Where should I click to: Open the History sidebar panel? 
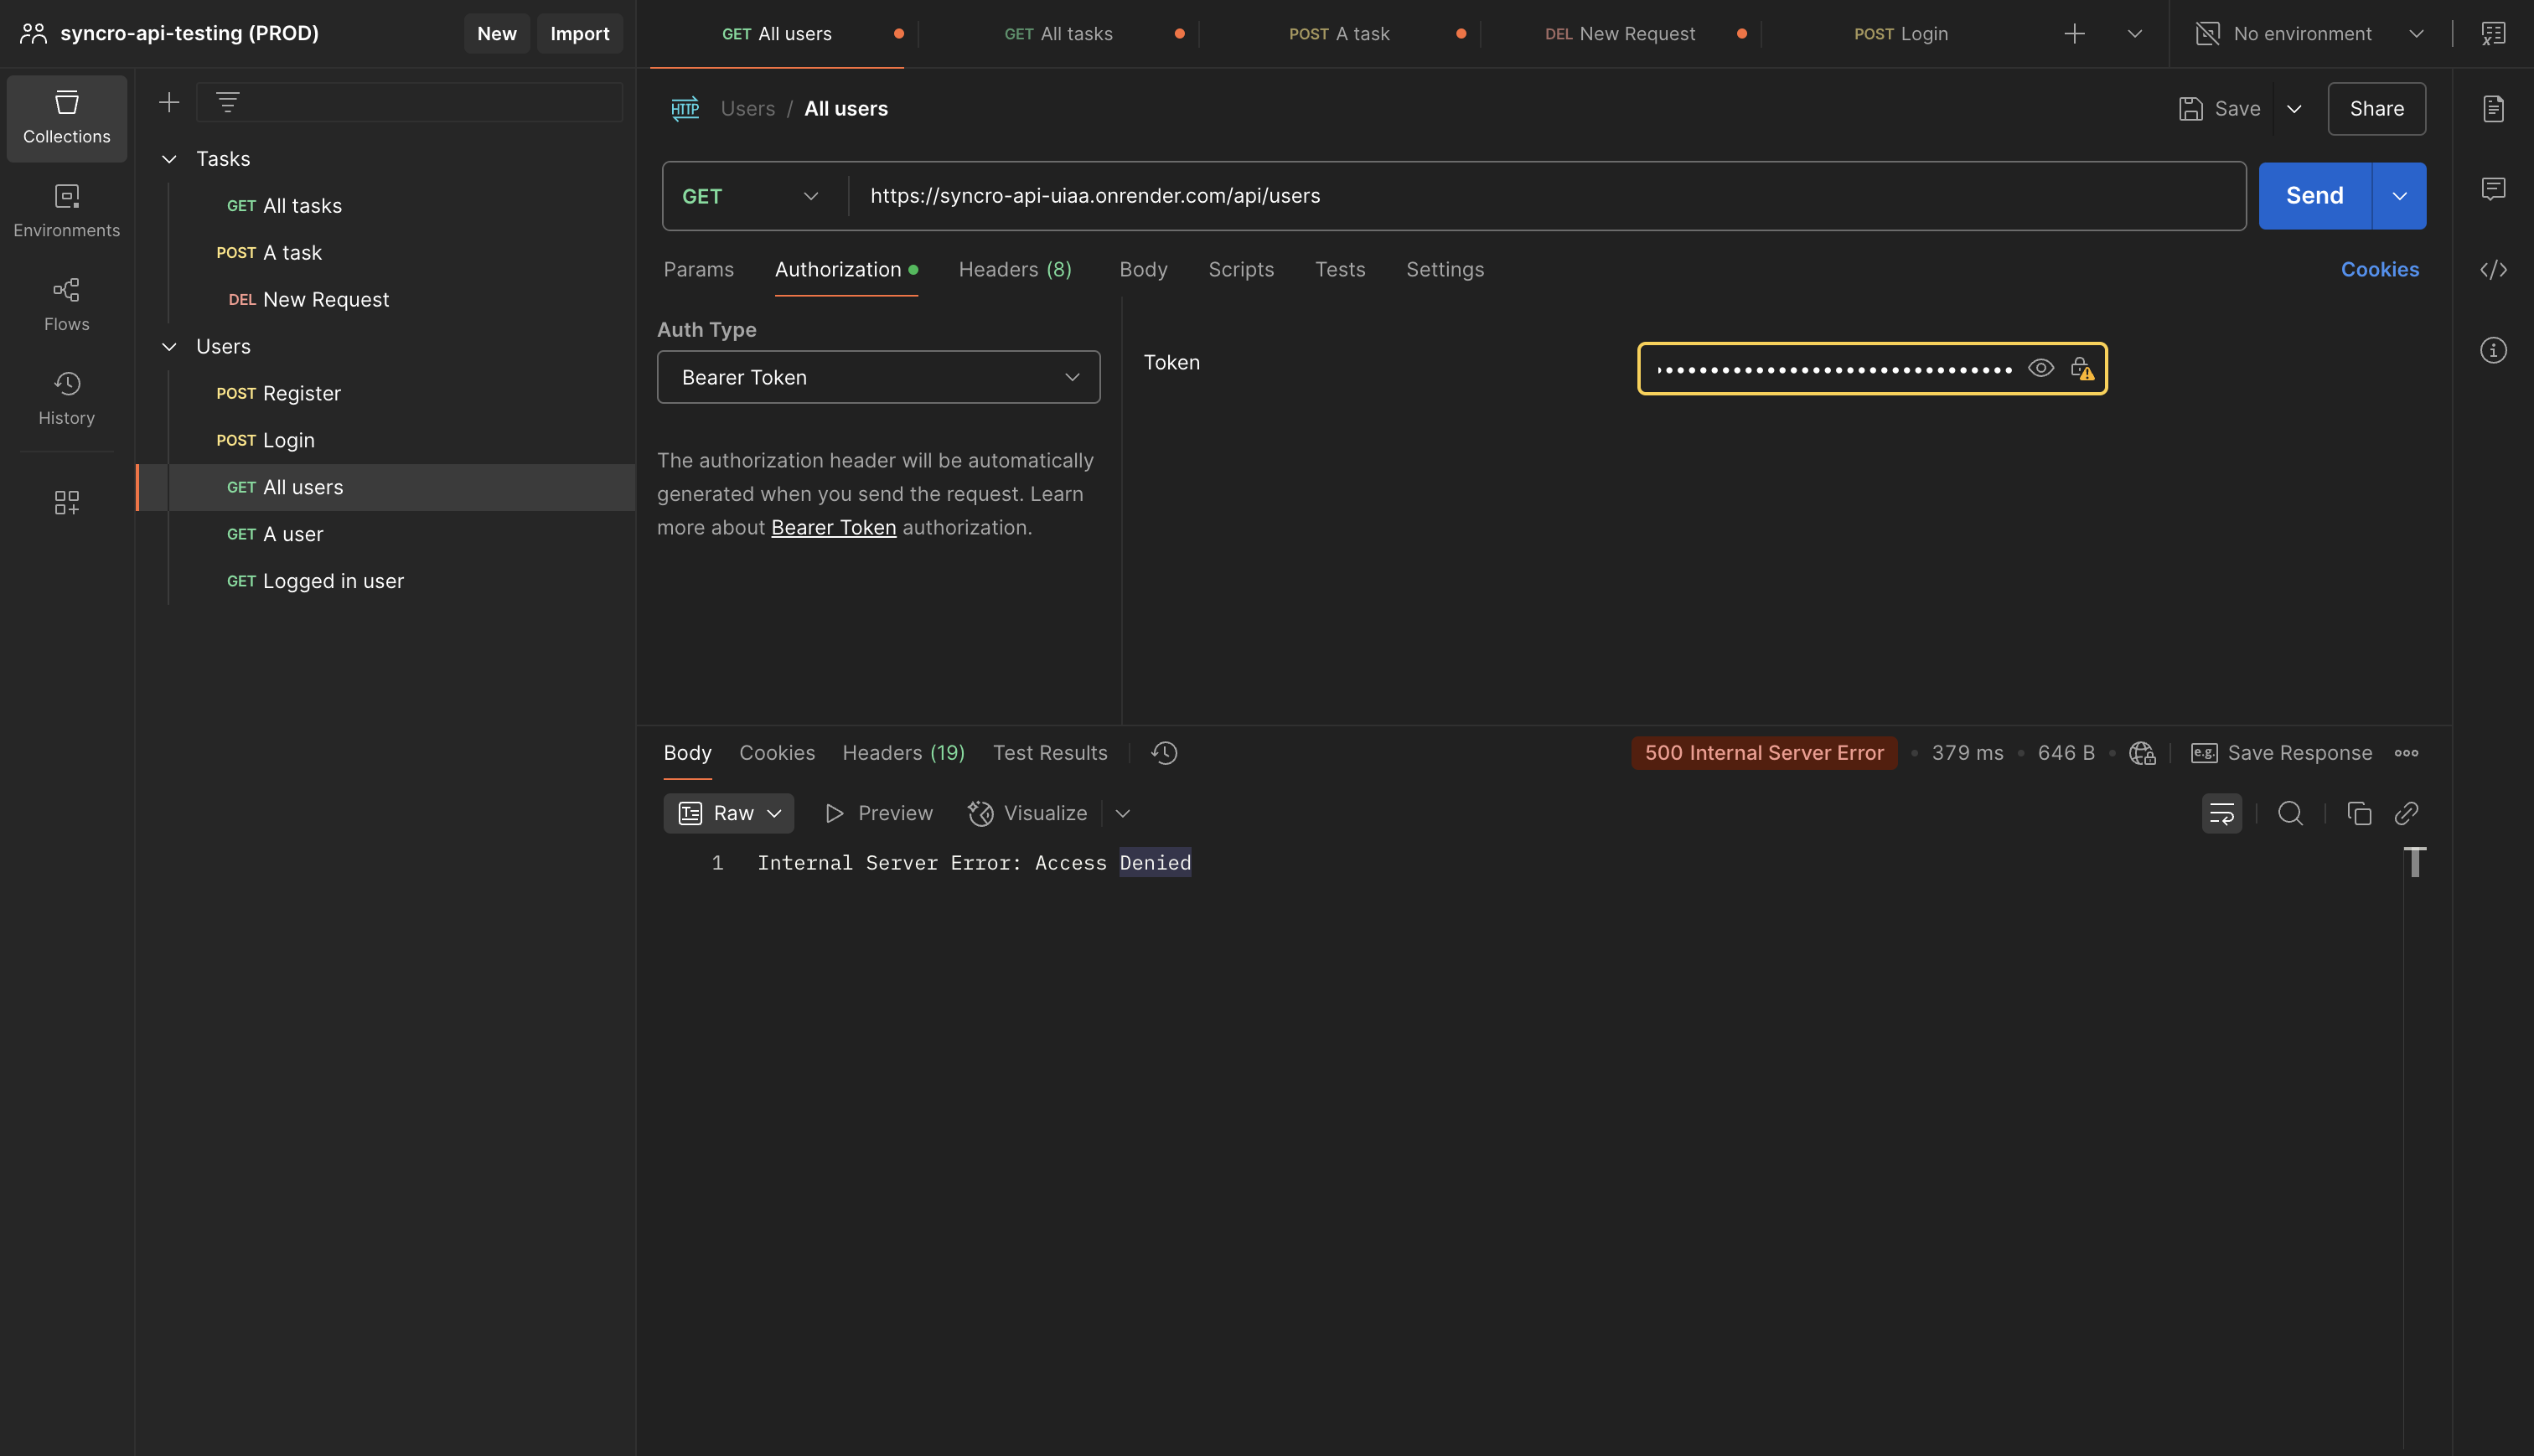click(x=67, y=399)
